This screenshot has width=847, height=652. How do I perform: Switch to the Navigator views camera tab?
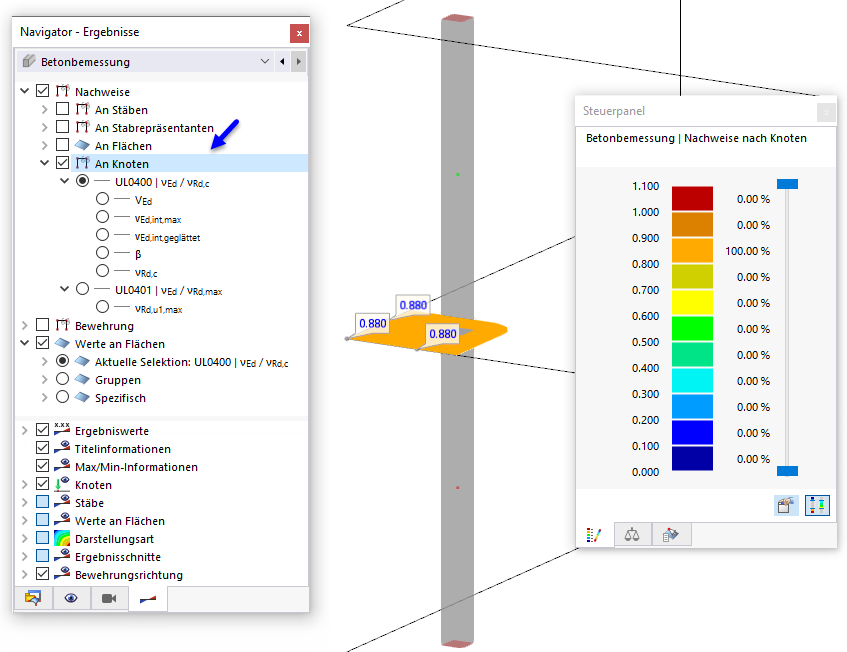point(109,598)
